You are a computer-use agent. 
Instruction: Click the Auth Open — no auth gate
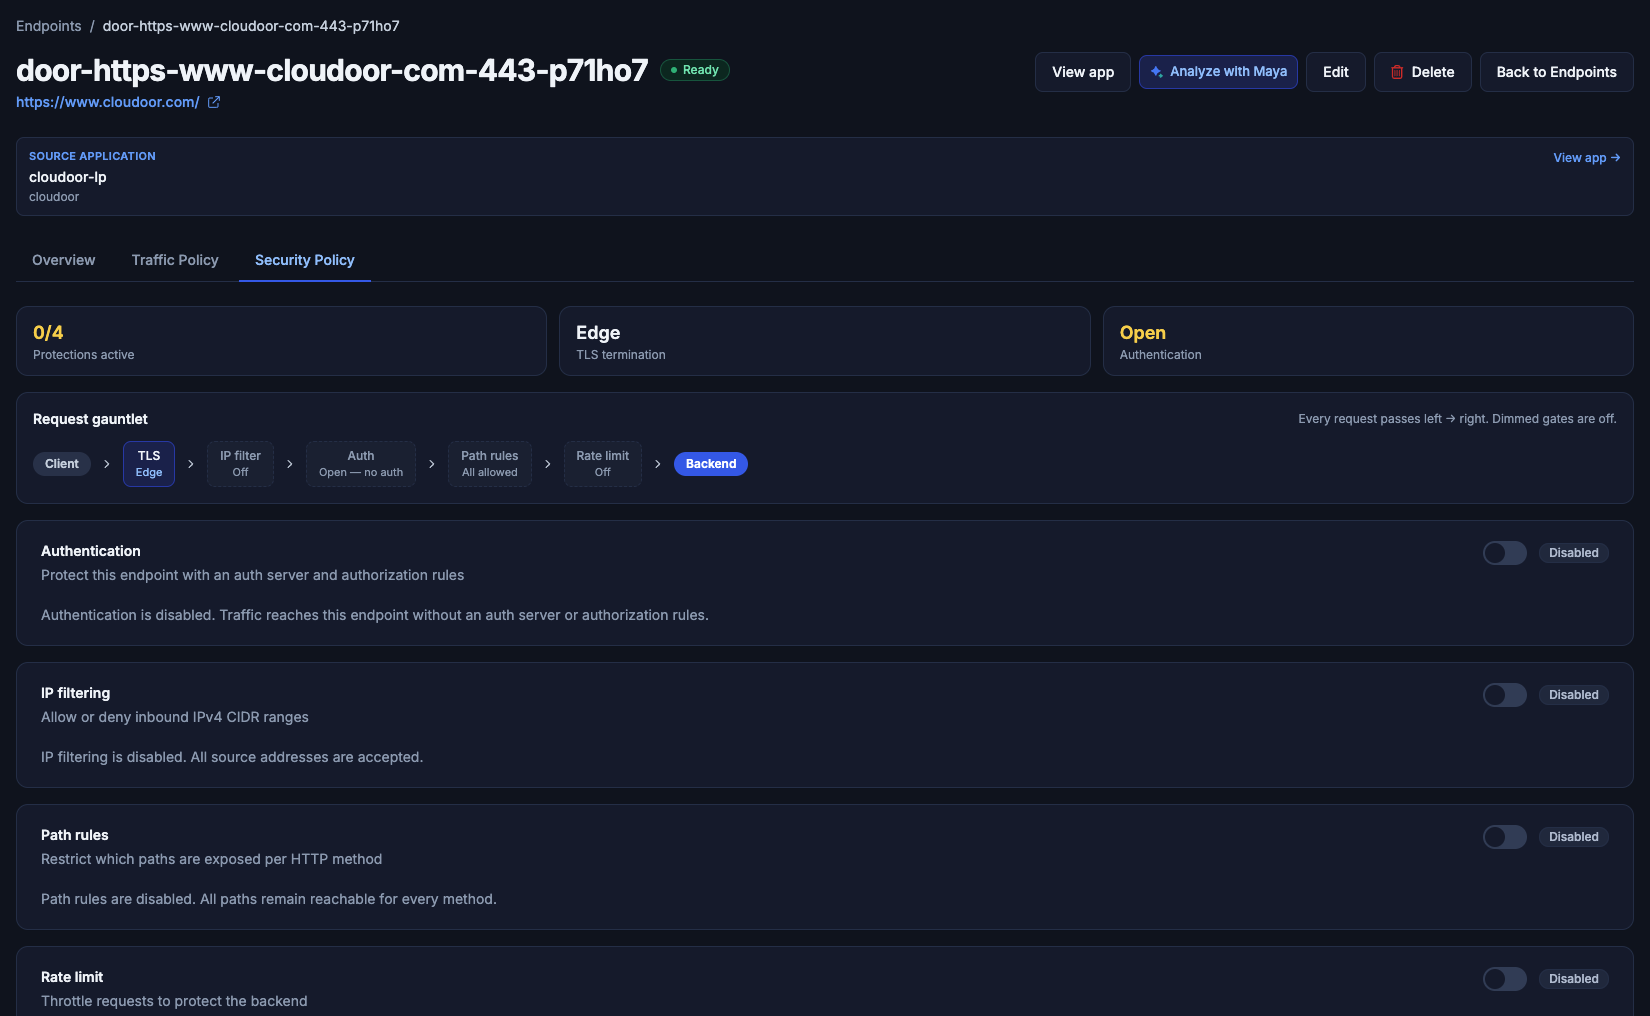361,464
